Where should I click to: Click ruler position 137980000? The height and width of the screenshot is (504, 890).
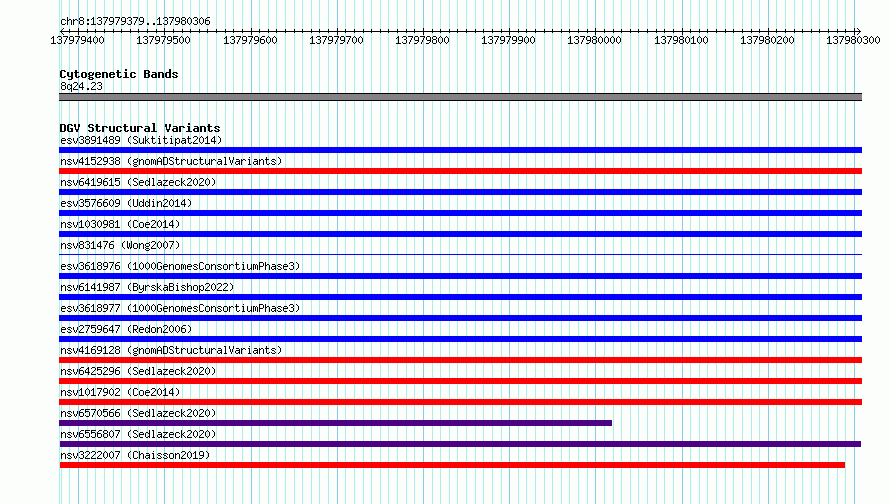(594, 40)
